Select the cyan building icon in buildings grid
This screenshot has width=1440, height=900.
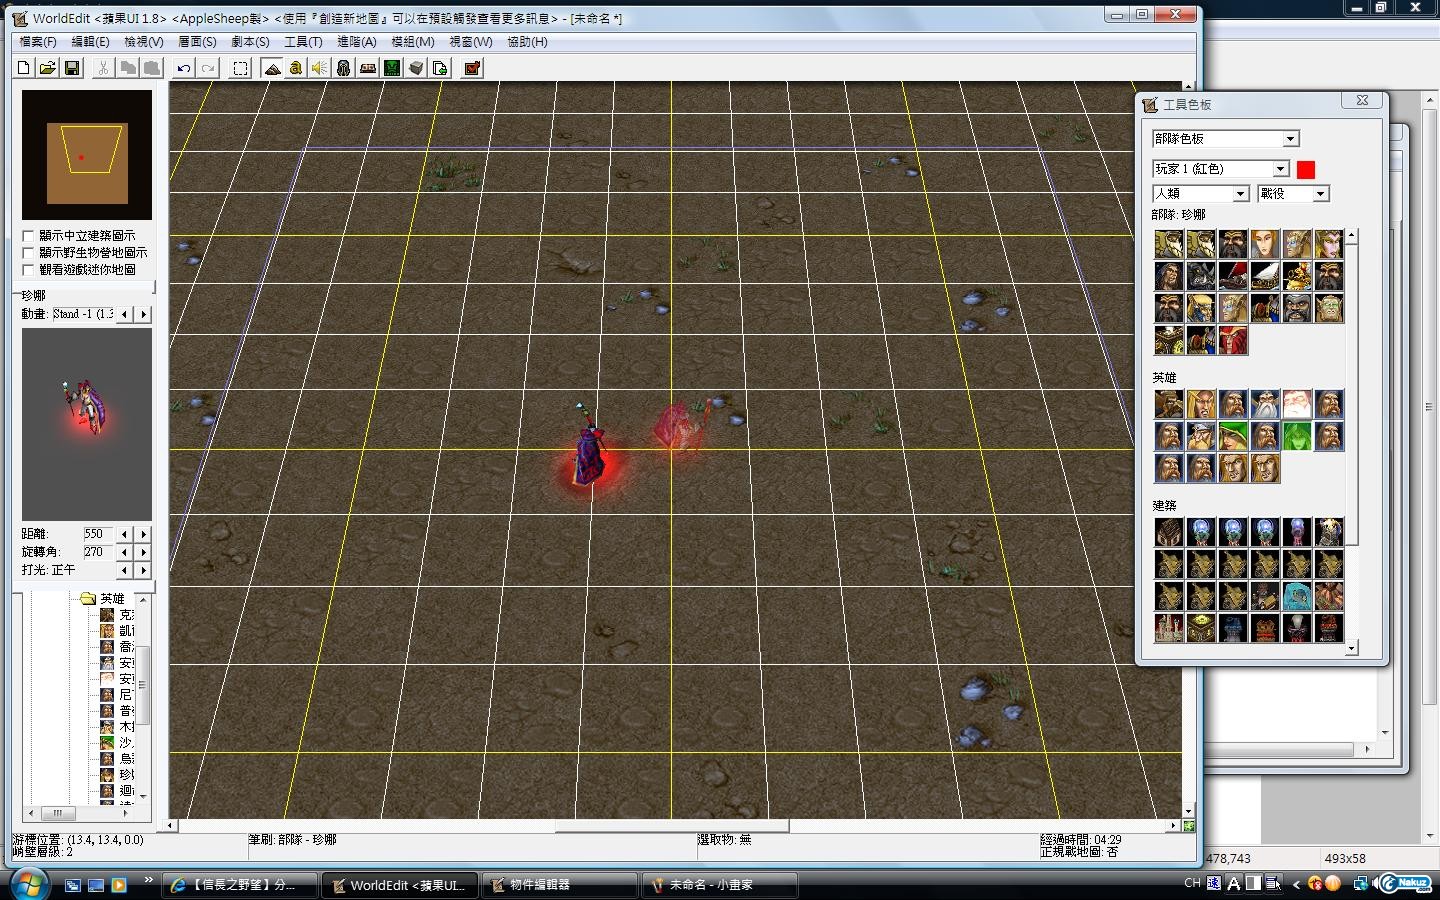1297,596
